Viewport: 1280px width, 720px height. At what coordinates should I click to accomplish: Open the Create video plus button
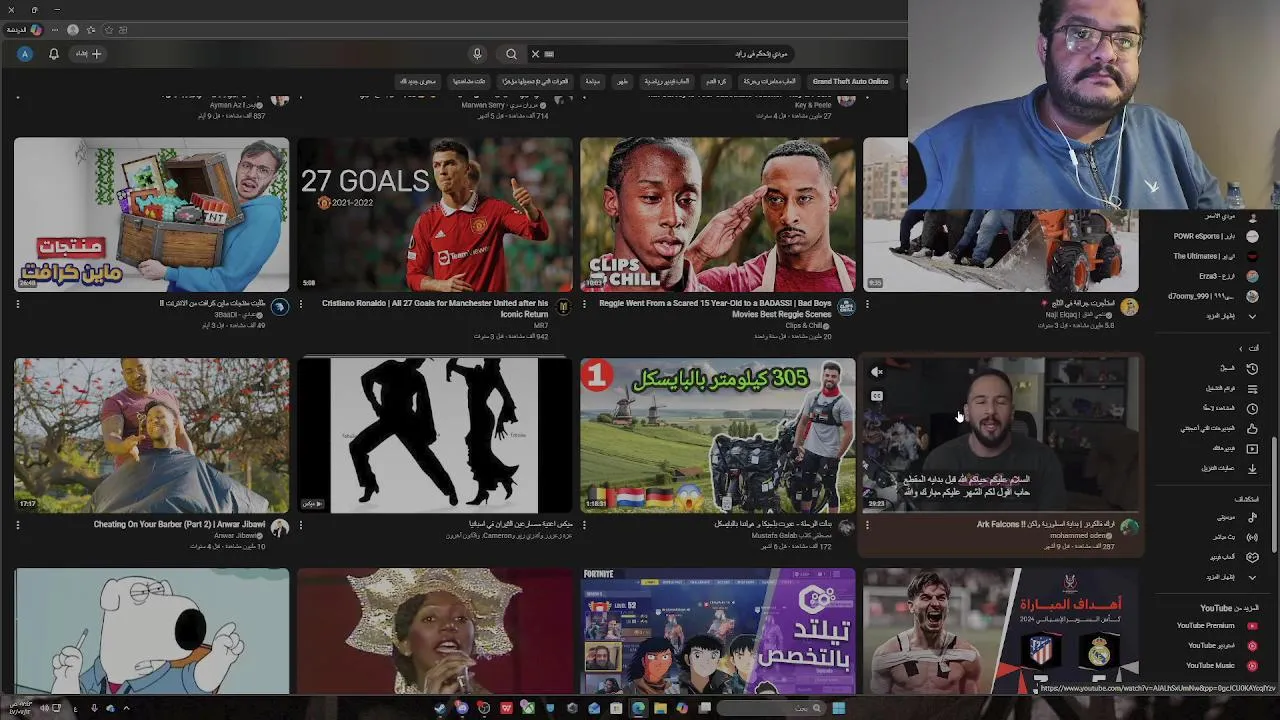(90, 54)
